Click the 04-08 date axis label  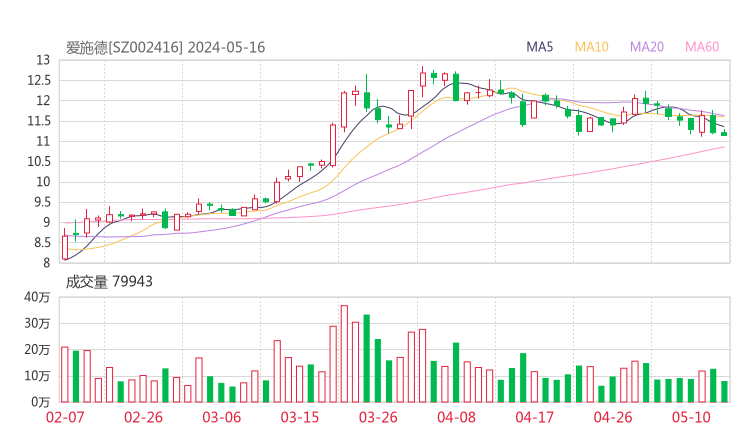[456, 417]
